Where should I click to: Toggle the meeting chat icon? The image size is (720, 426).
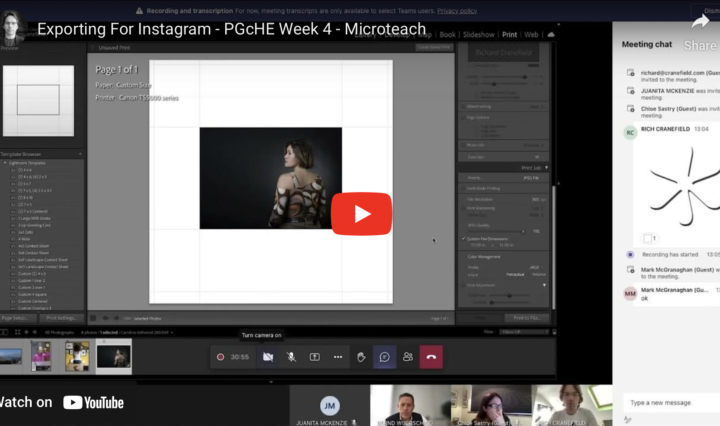point(384,357)
